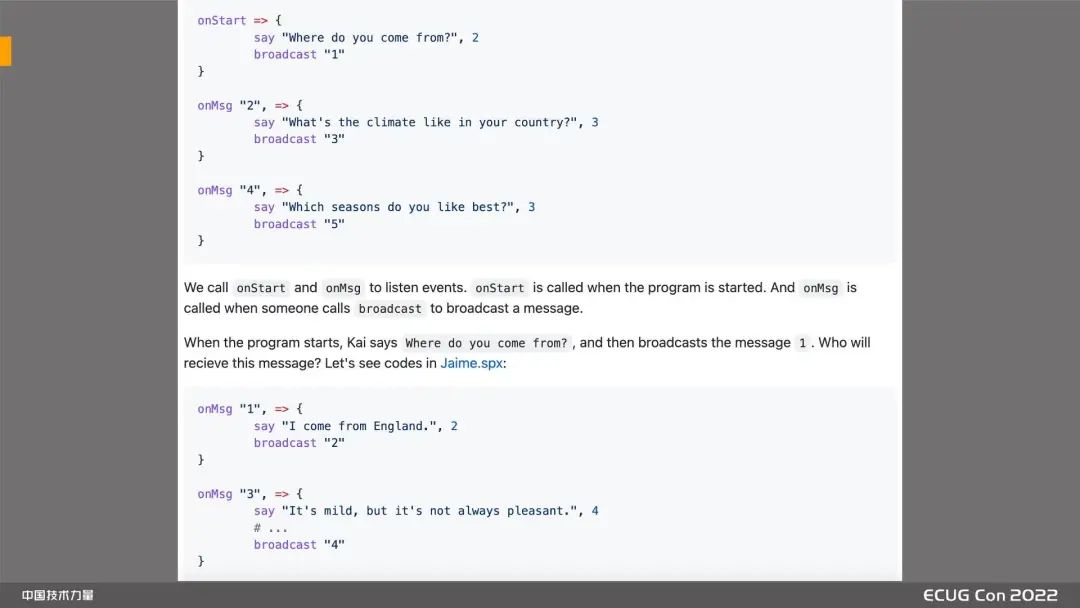Screen dimensions: 1080x608
Task: Select the broadcast "4" code line
Action: (299, 545)
